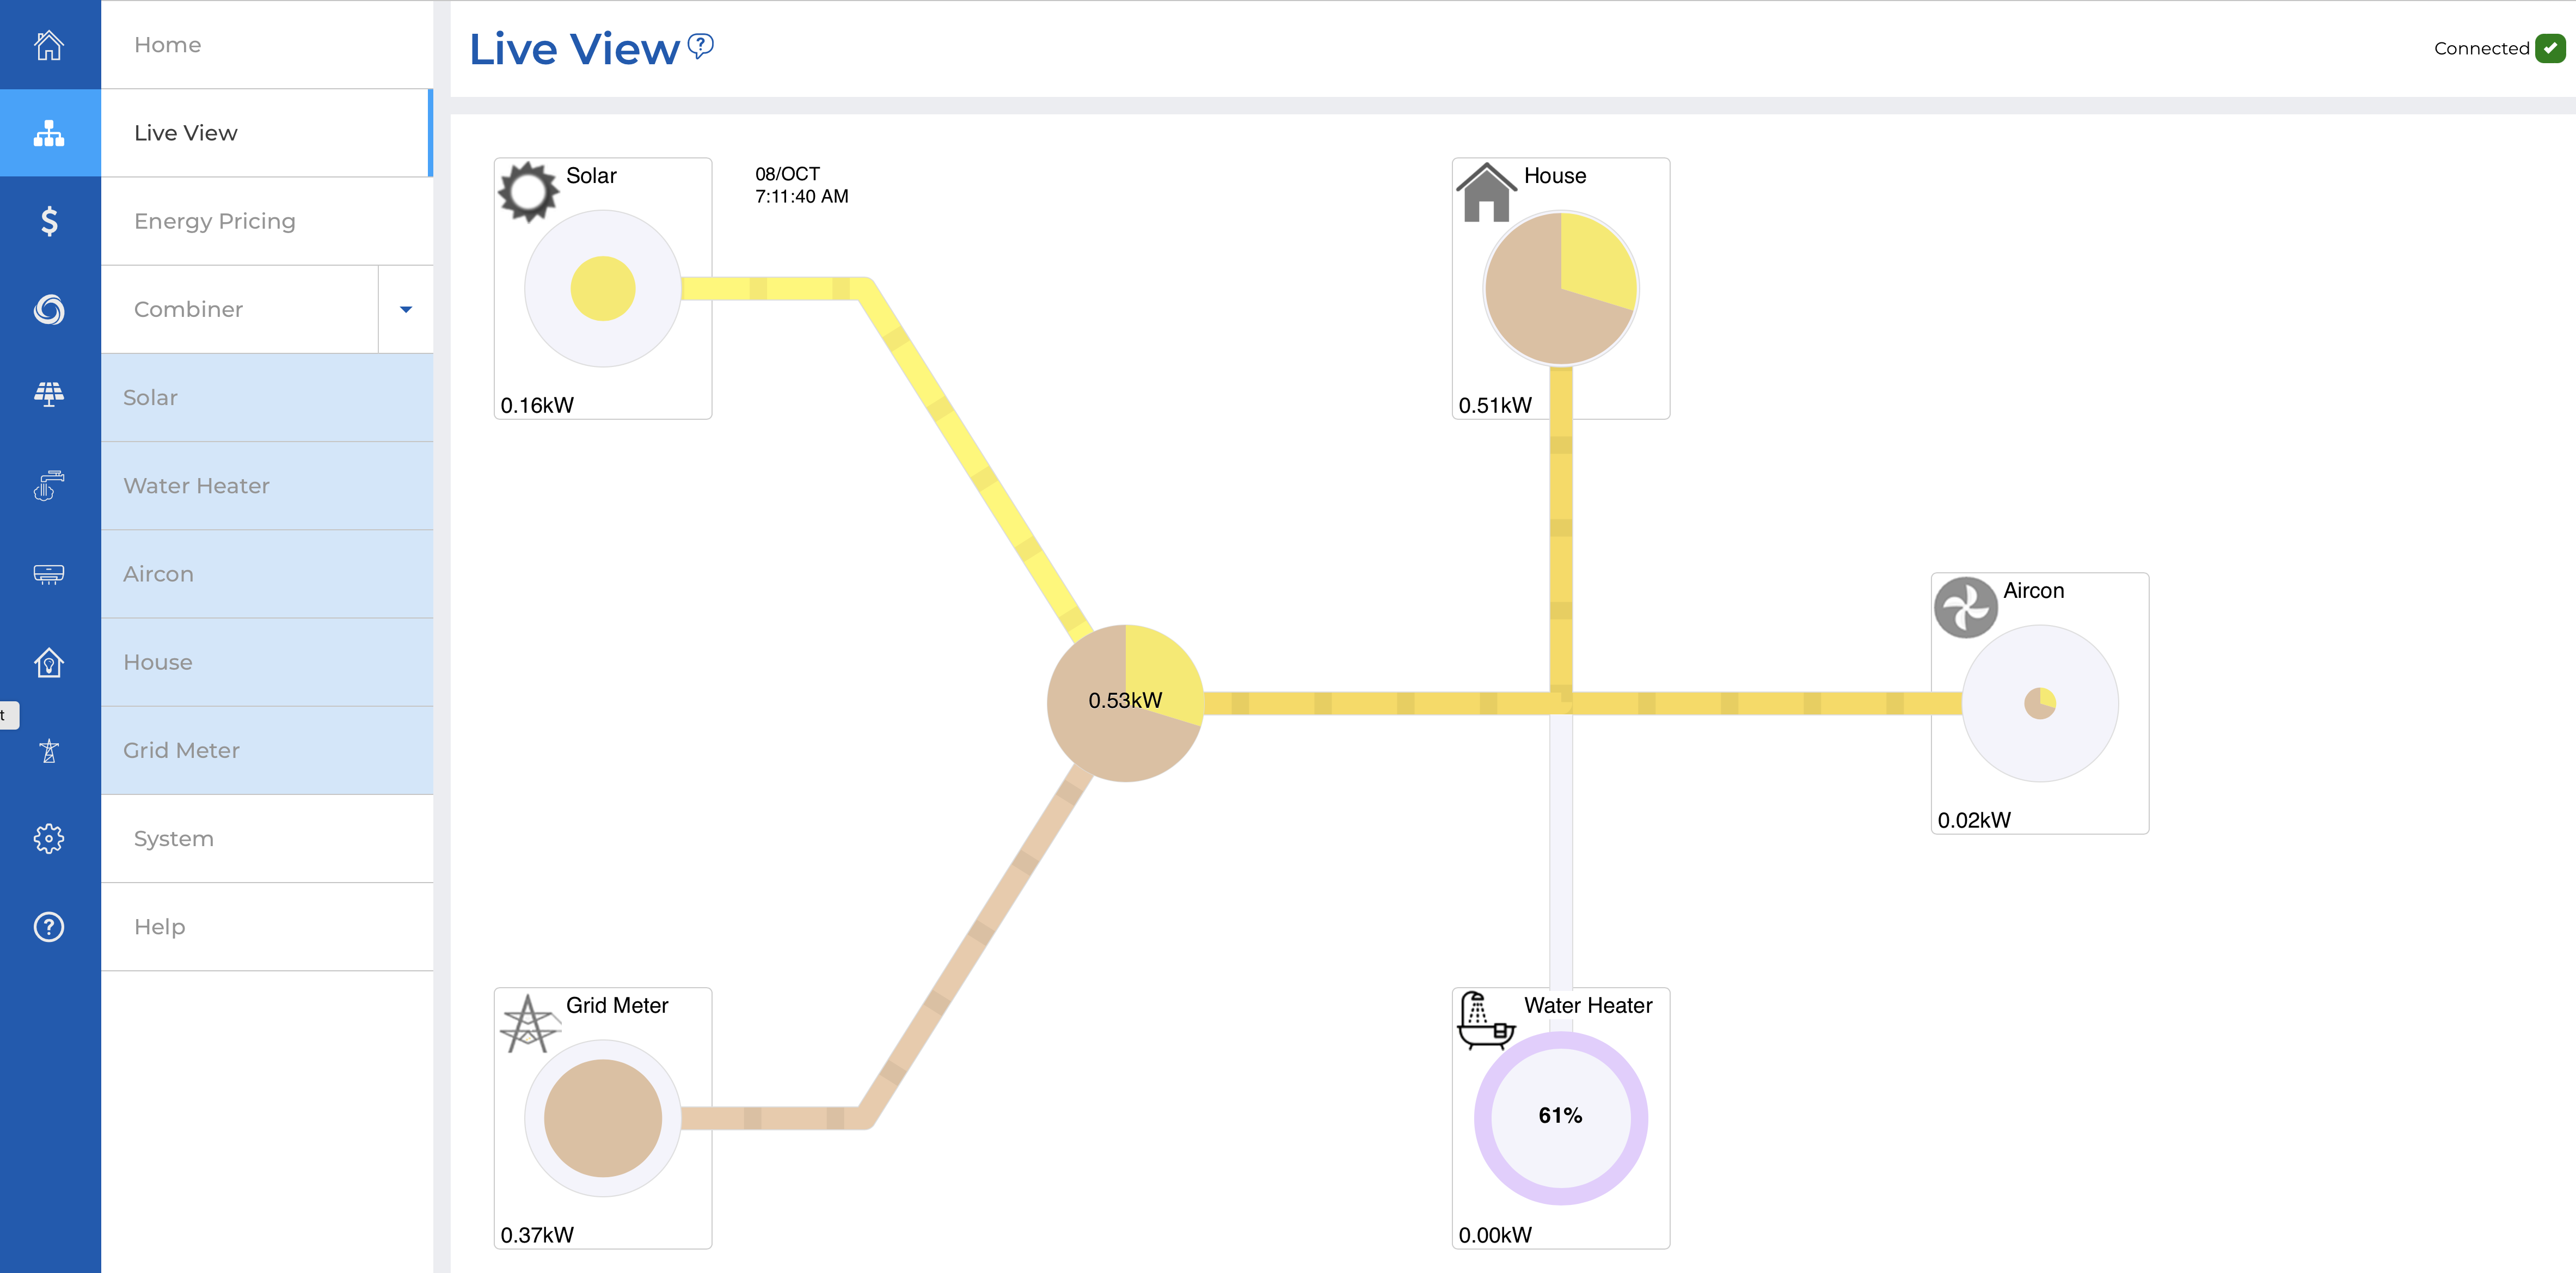The image size is (2576, 1273).
Task: Click the Water Heater 61% progress ring
Action: pos(1560,1117)
